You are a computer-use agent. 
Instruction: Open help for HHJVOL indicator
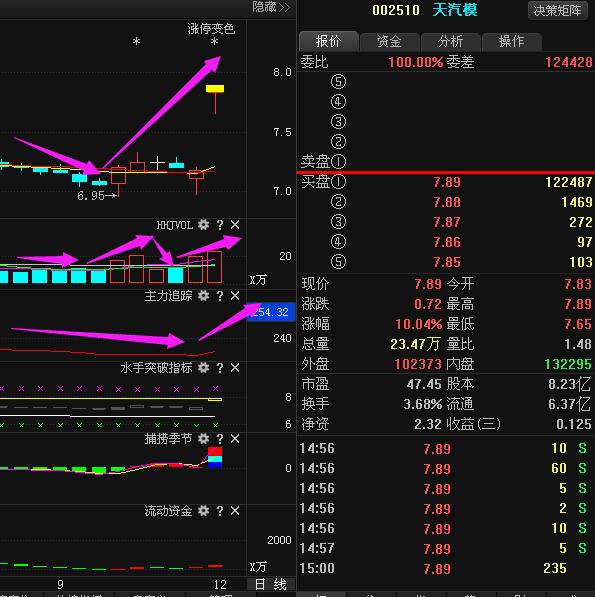click(x=220, y=225)
